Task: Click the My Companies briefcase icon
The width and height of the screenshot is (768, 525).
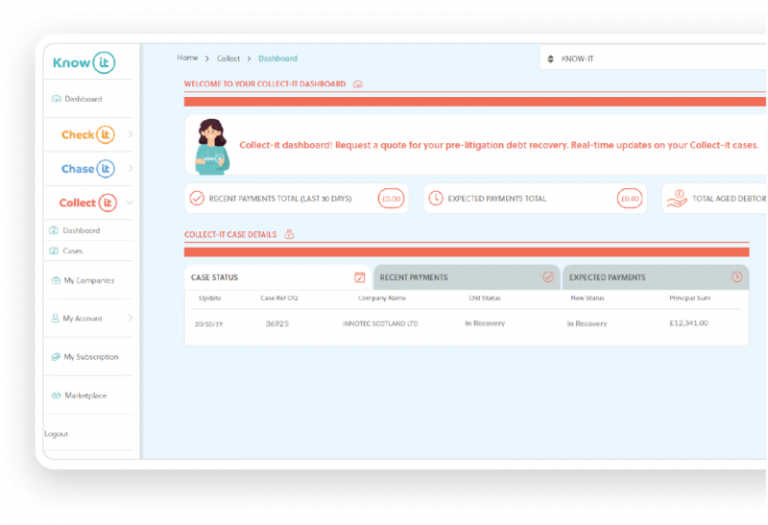Action: coord(56,280)
